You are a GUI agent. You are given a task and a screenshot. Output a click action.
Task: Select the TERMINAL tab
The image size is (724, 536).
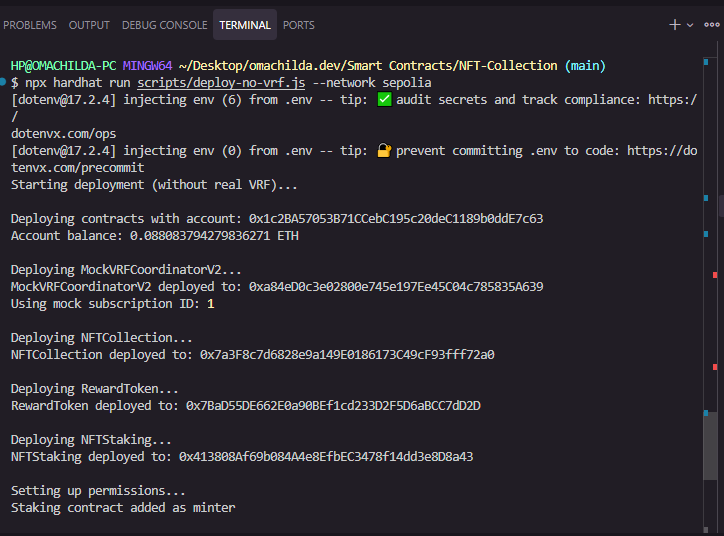245,25
